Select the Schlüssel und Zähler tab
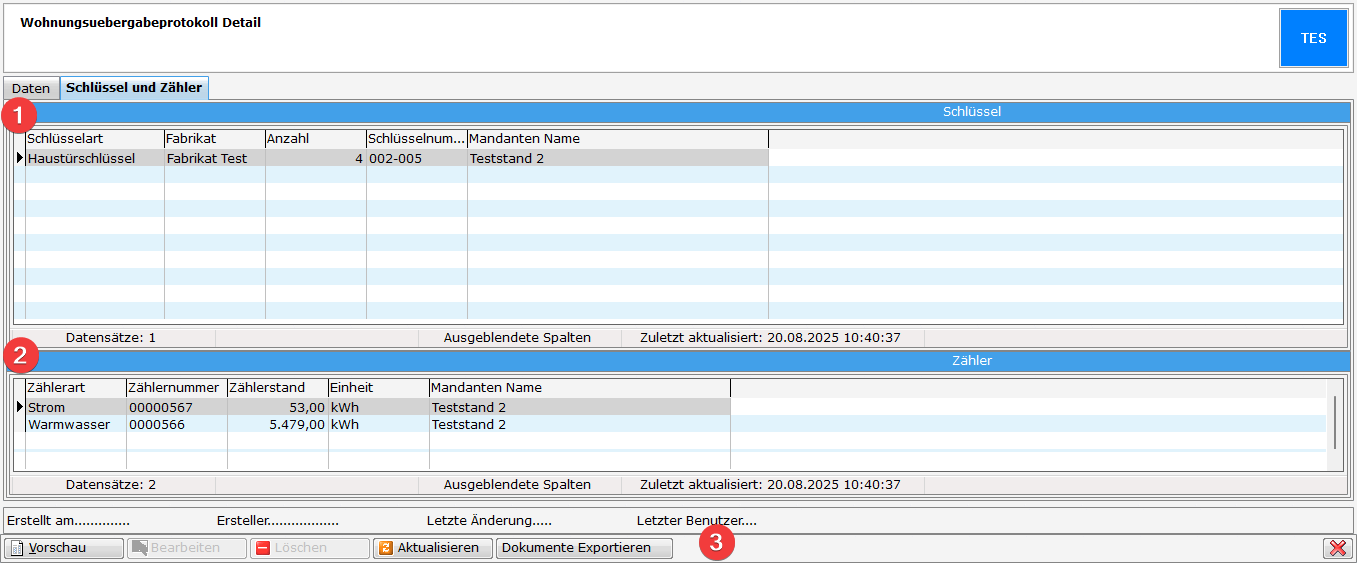The width and height of the screenshot is (1357, 563). pos(134,88)
